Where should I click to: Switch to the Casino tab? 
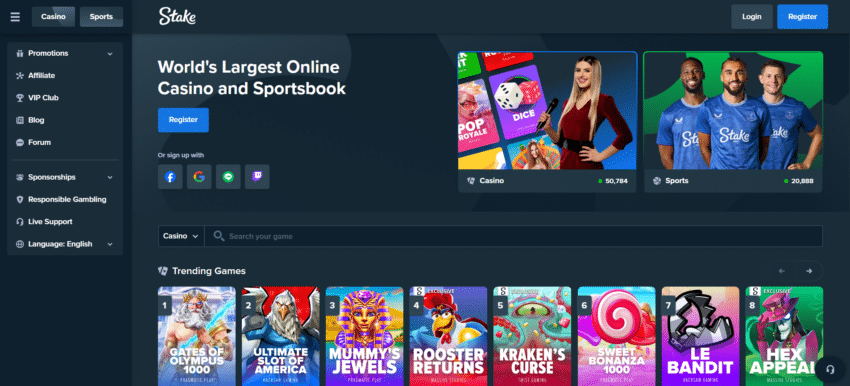pyautogui.click(x=53, y=17)
